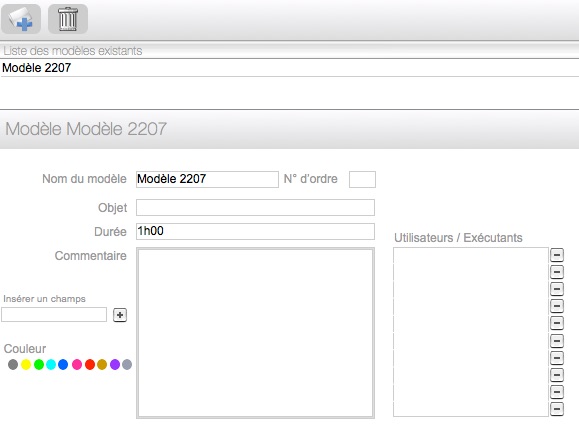Click inside the Commentaire text area
The height and width of the screenshot is (430, 579).
click(255, 333)
